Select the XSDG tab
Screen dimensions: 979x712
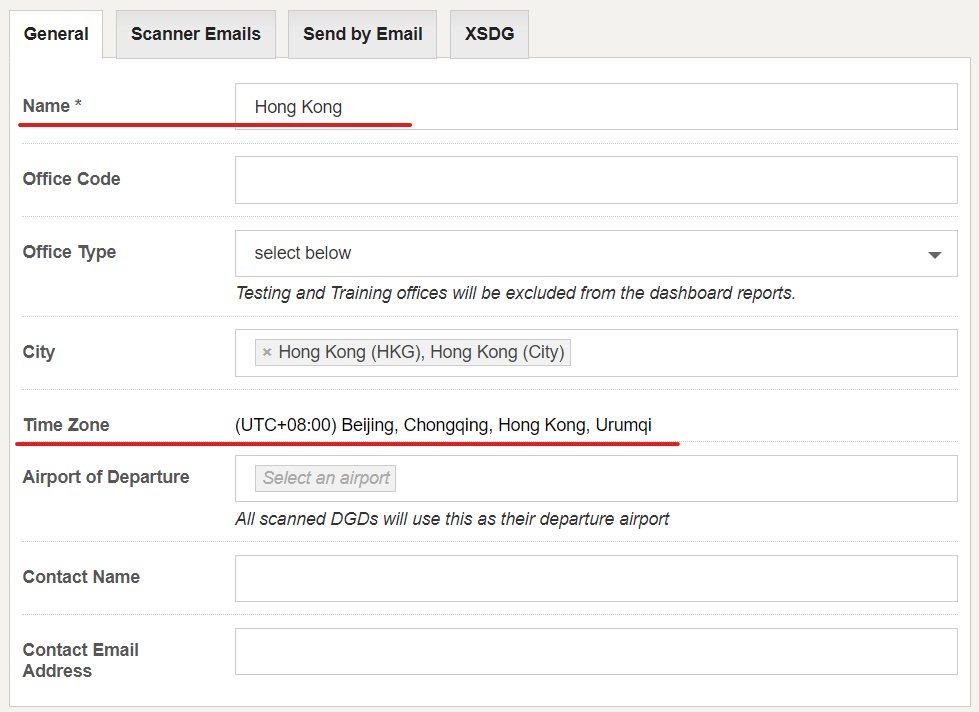point(489,34)
